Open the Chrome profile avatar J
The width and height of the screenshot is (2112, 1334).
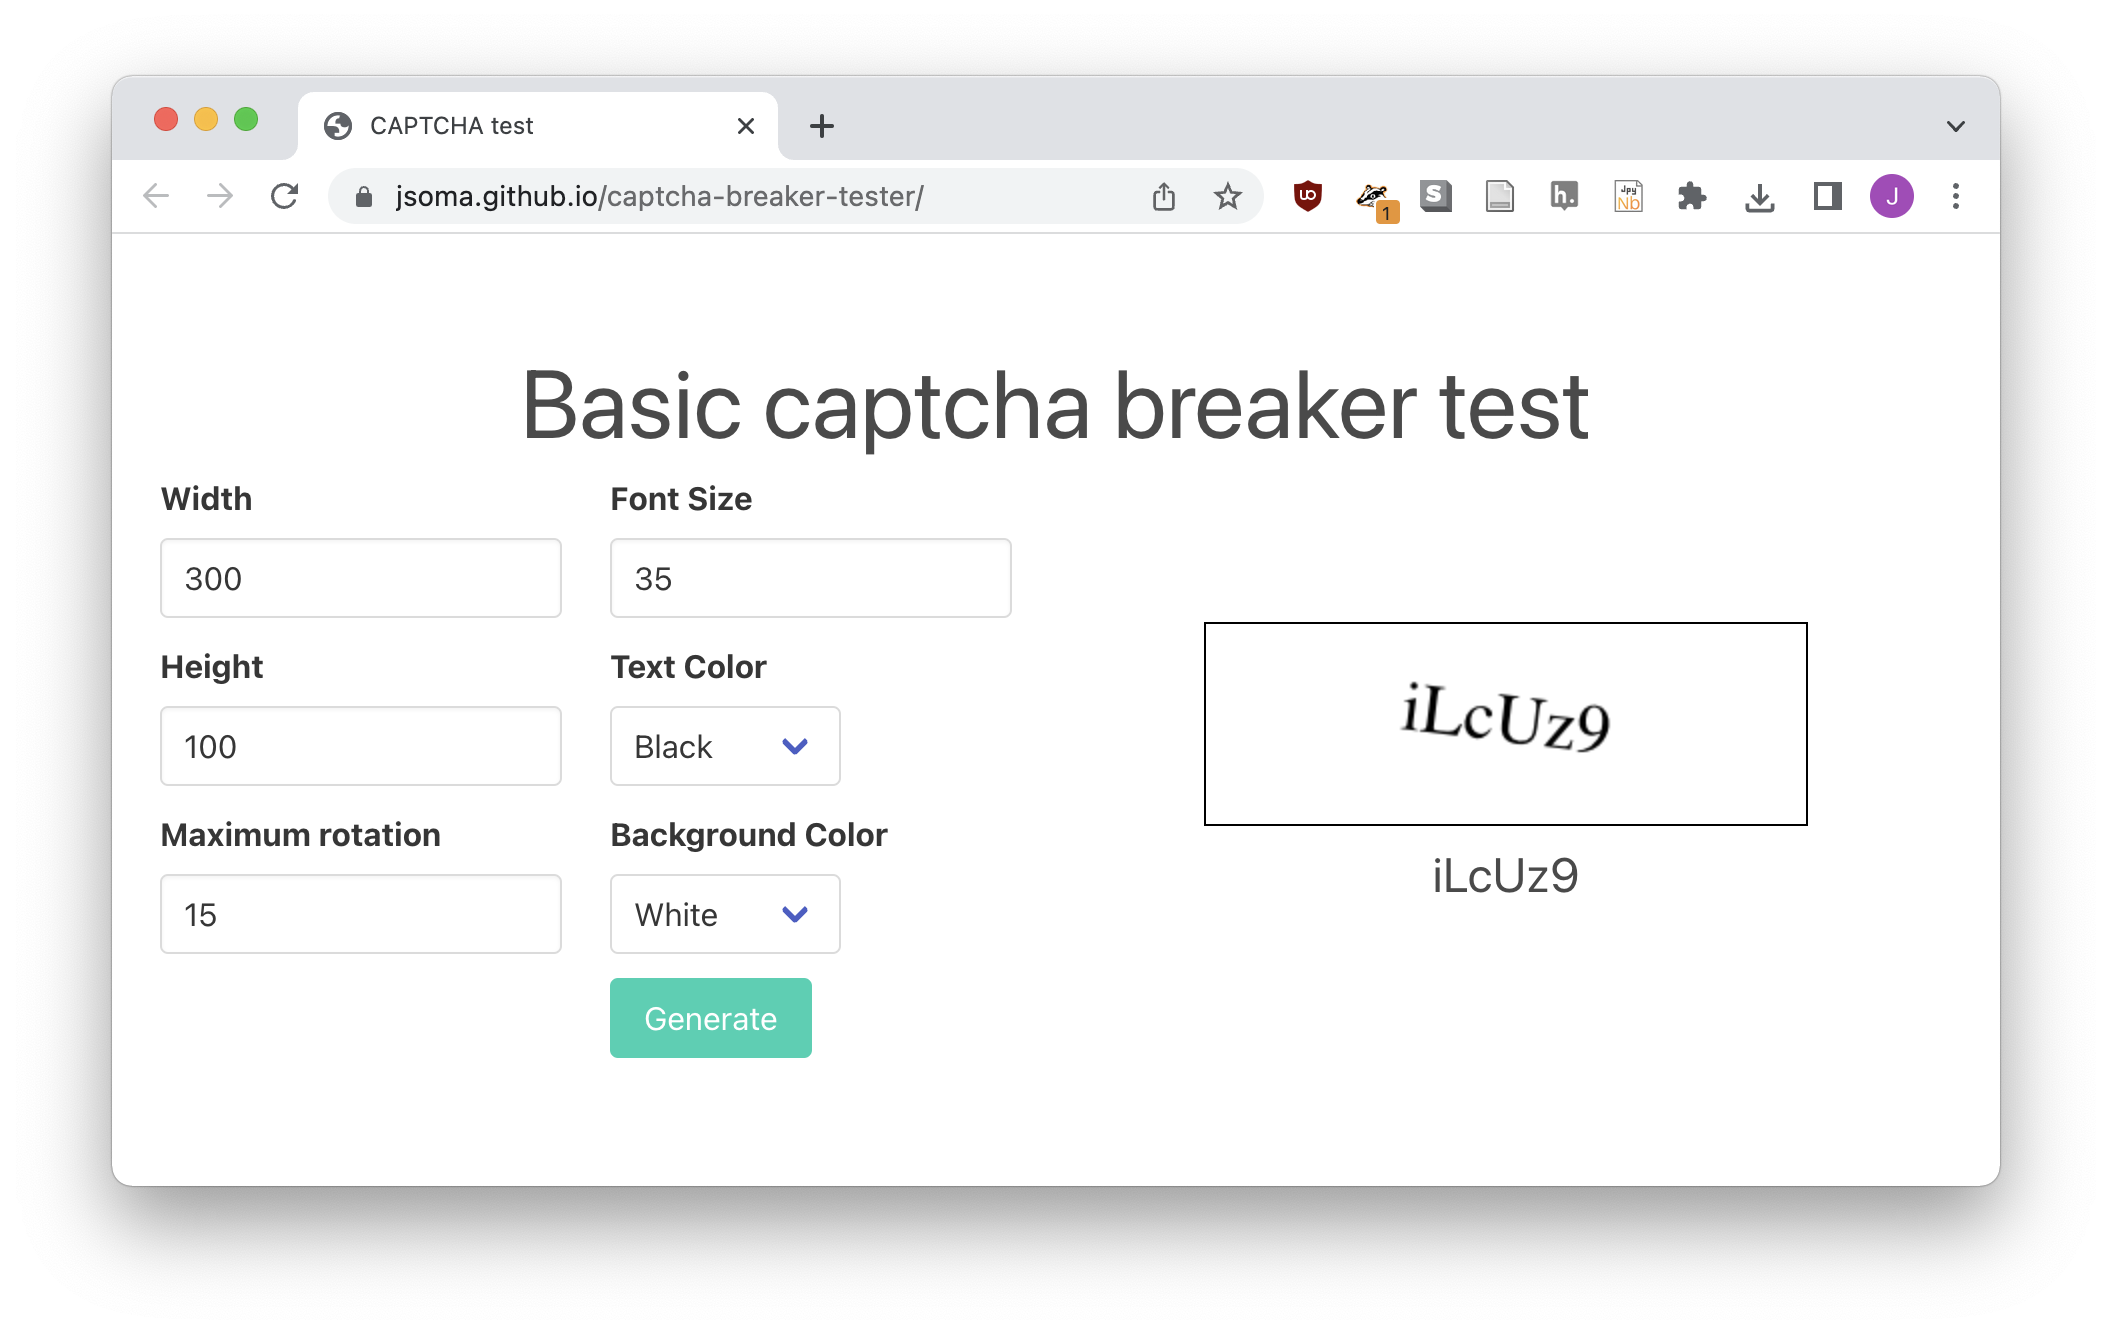pyautogui.click(x=1892, y=196)
